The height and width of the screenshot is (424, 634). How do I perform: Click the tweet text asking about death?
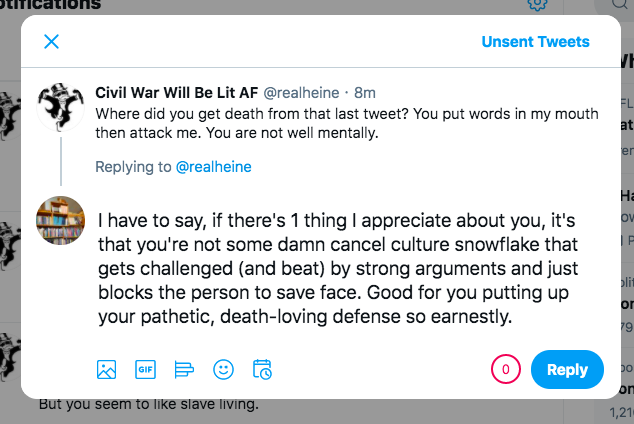pyautogui.click(x=347, y=123)
